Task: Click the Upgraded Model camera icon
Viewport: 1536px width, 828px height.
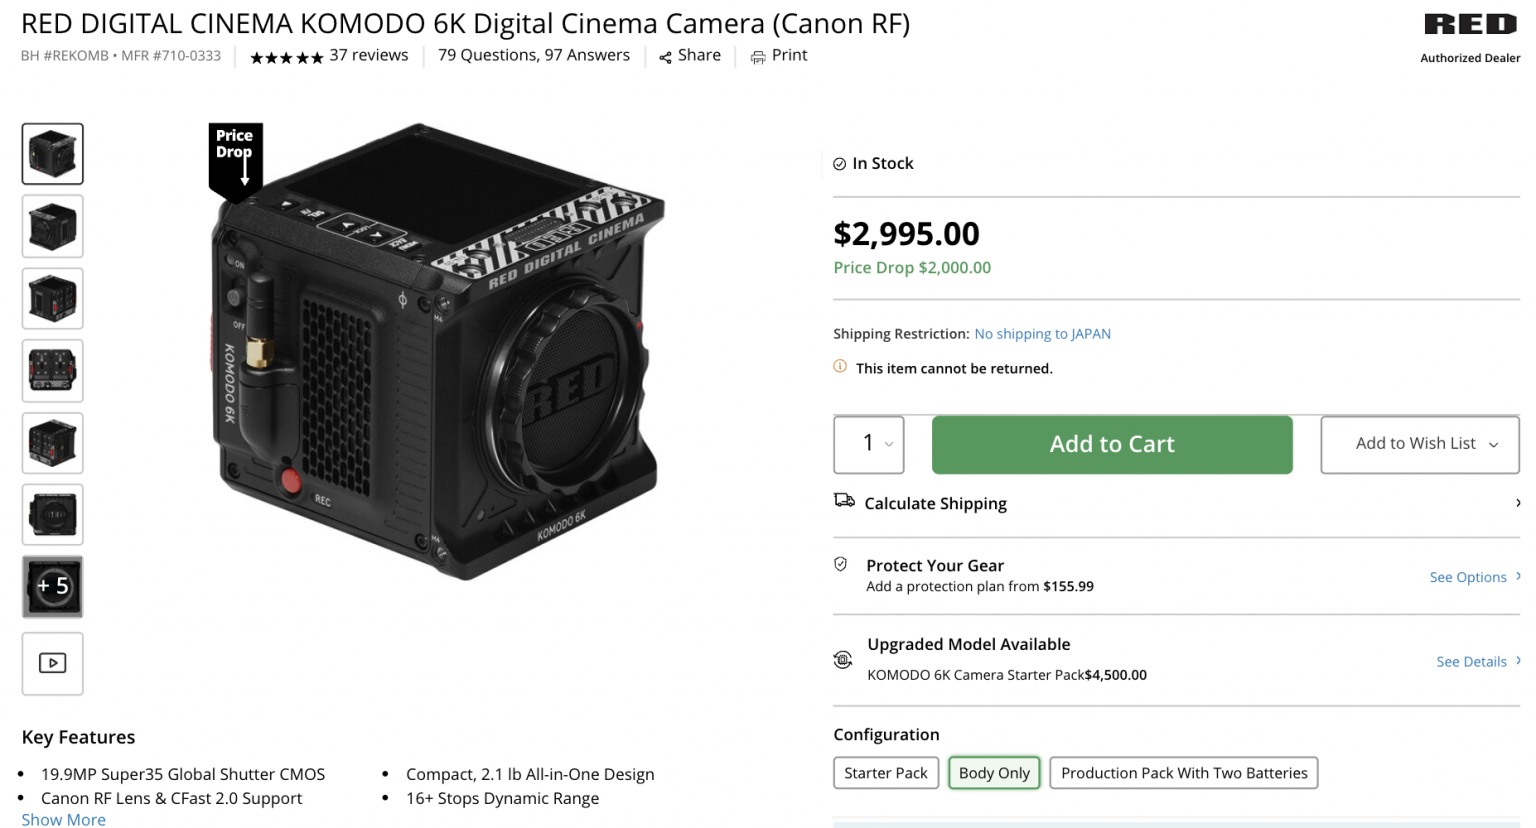Action: tap(842, 659)
